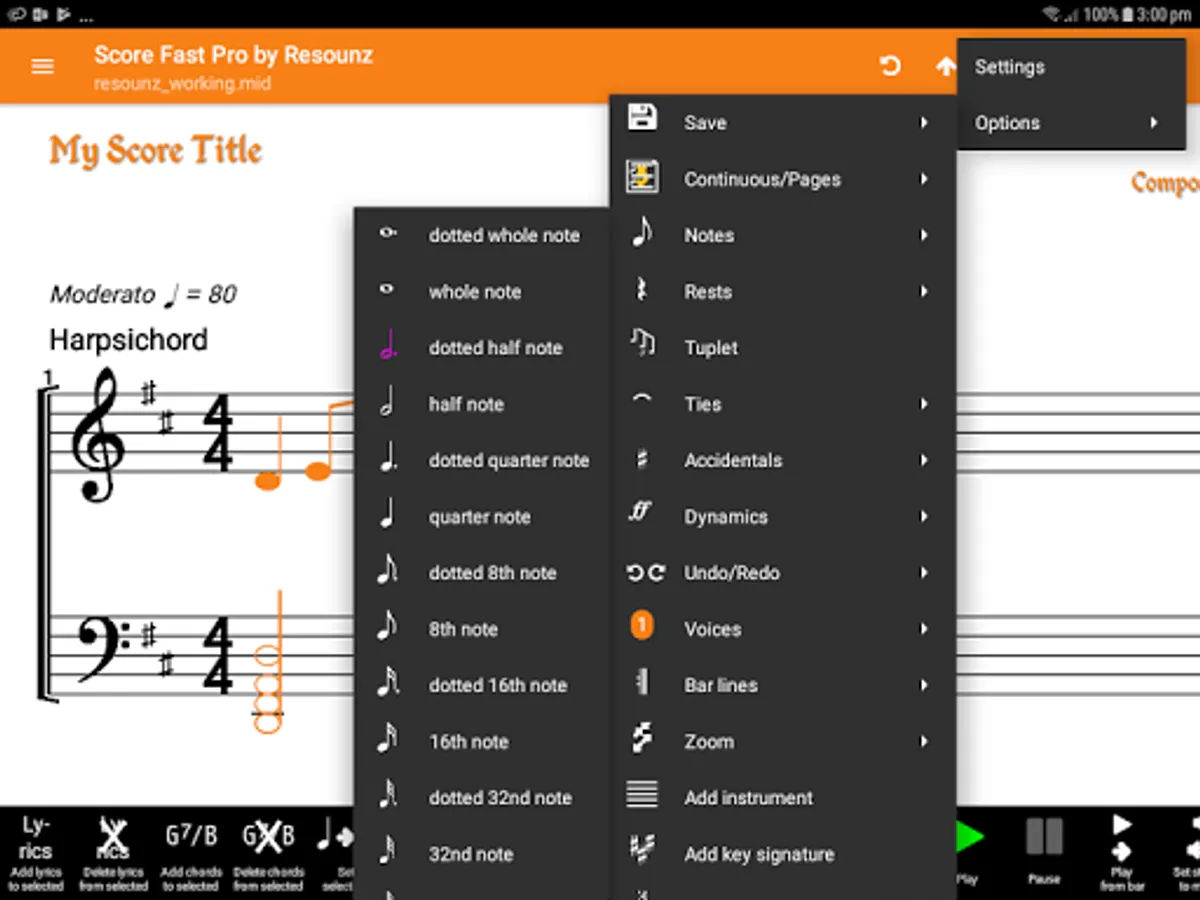This screenshot has height=900, width=1200.
Task: Delete lyrics from selected notes
Action: [x=113, y=853]
